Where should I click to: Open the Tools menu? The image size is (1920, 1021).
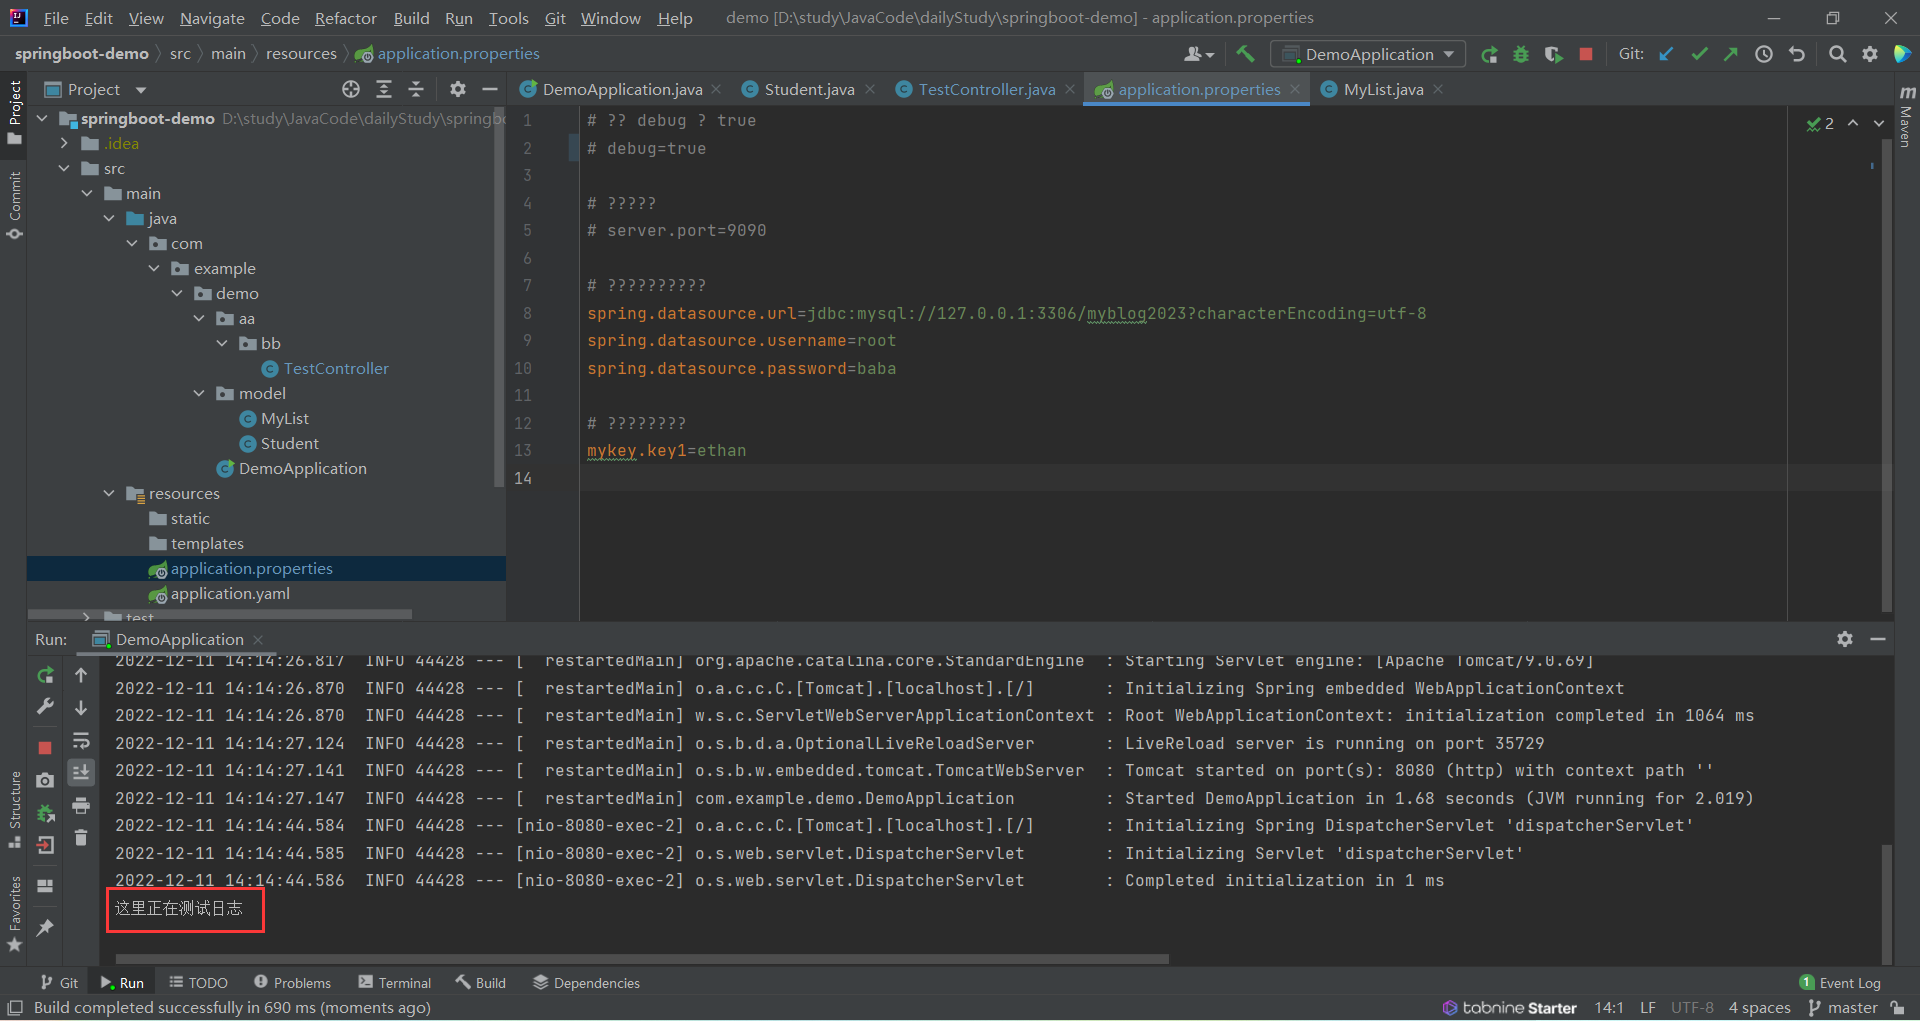pos(508,18)
